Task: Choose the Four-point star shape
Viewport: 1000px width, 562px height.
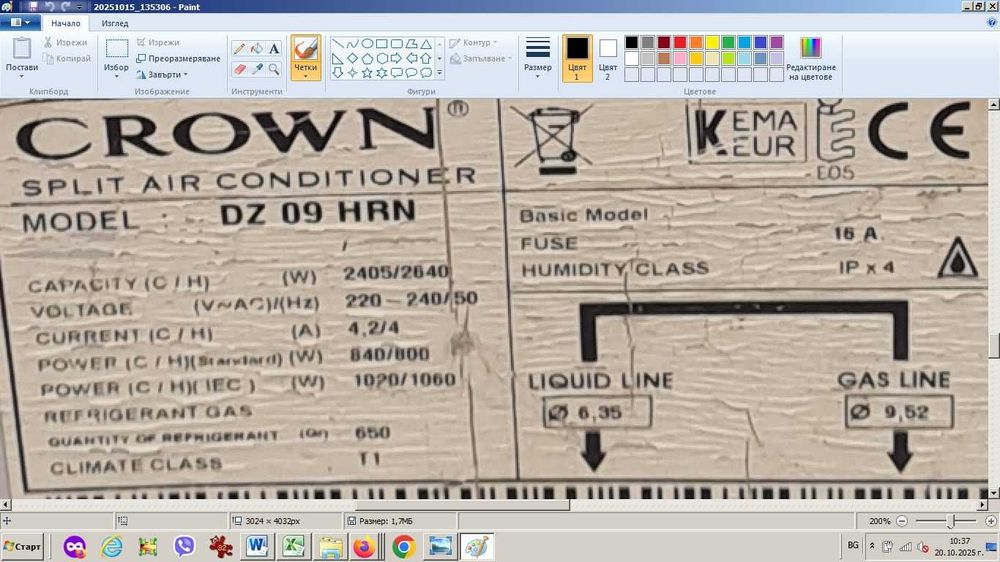Action: (x=353, y=73)
